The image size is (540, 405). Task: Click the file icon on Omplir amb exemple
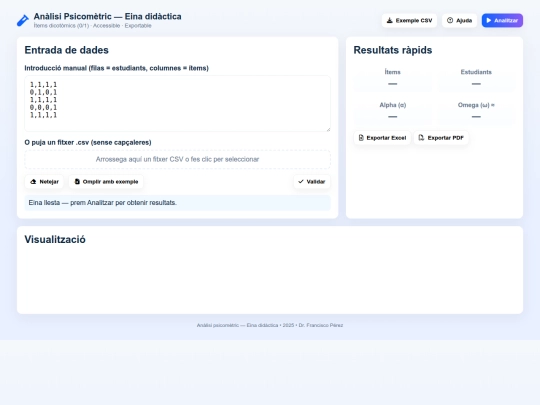77,181
